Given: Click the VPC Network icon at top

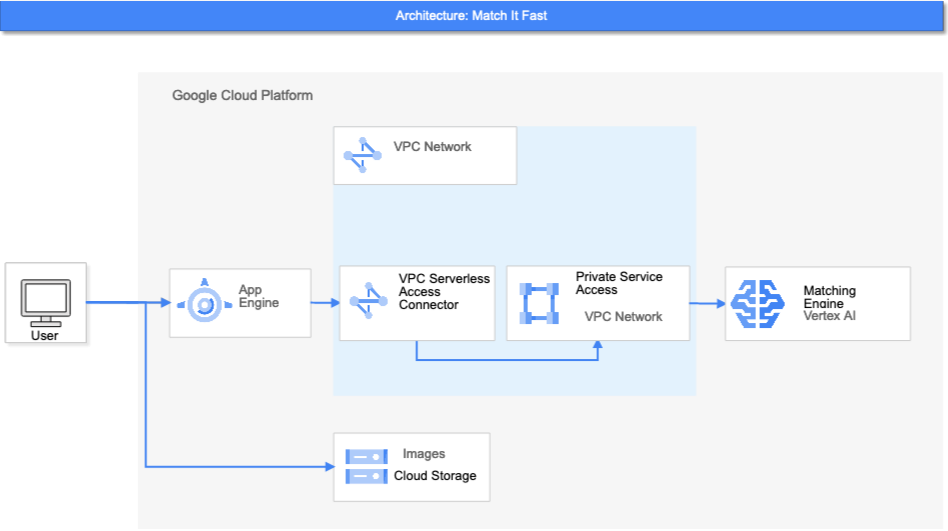Looking at the screenshot, I should 363,155.
